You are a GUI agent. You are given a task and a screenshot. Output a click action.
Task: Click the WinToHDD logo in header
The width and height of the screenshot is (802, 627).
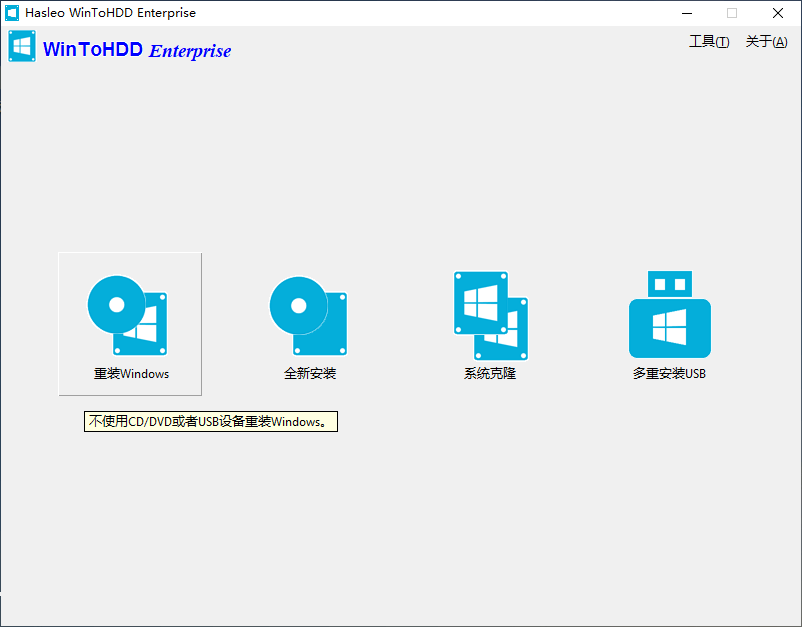point(21,47)
